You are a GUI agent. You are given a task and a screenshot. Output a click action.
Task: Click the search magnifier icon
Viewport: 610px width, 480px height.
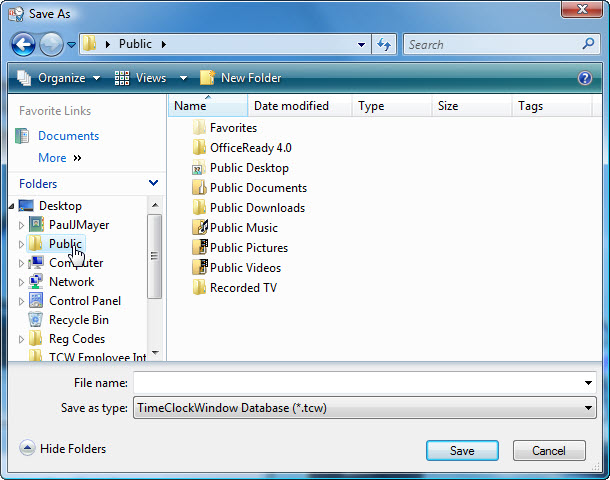click(588, 45)
